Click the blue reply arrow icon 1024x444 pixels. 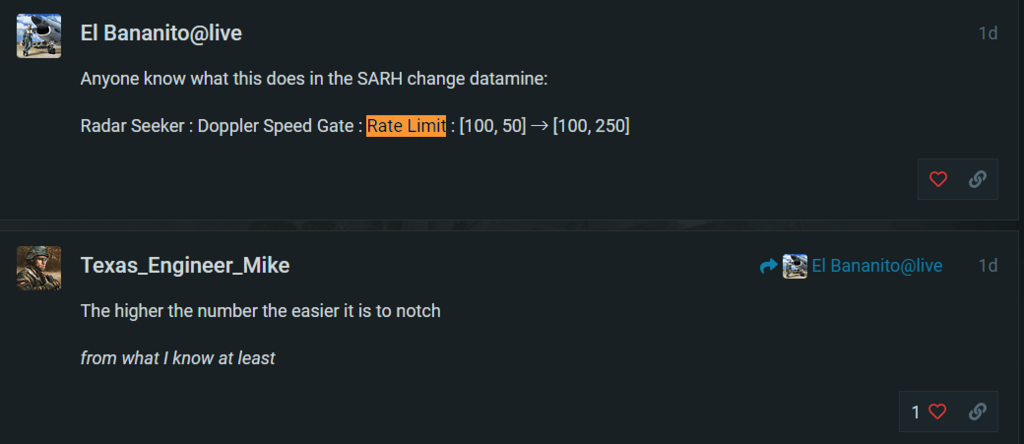(x=769, y=266)
